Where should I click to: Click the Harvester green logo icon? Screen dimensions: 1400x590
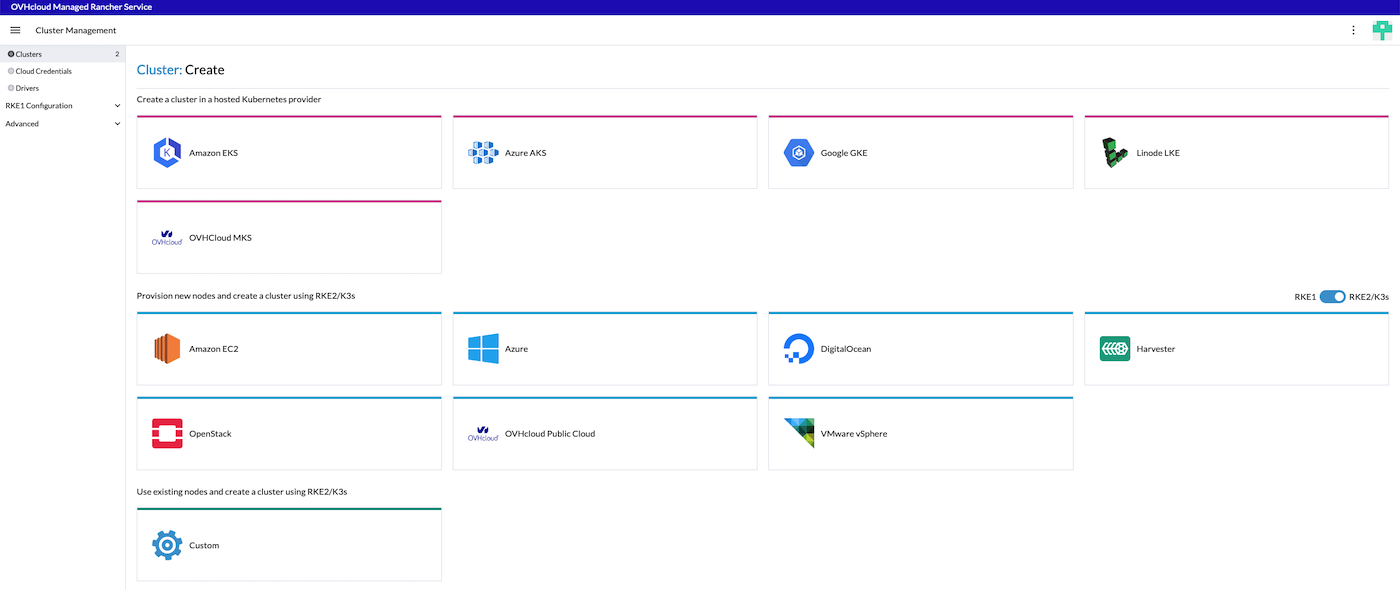click(x=1115, y=349)
